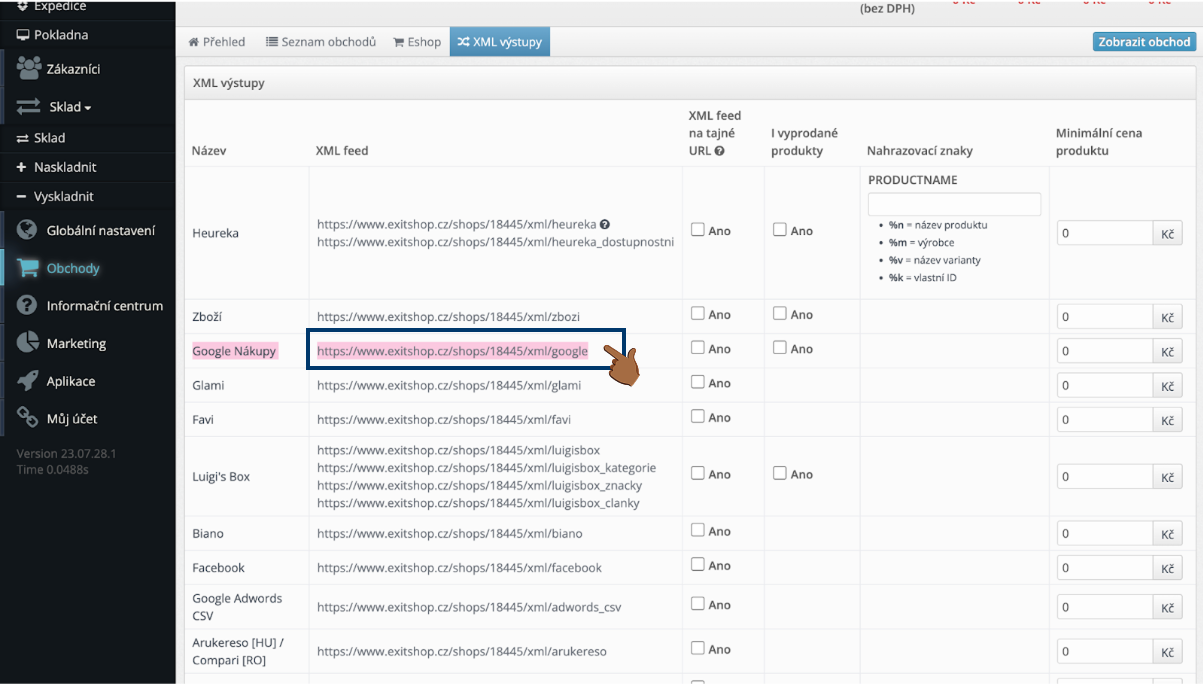Viewport: 1203px width, 684px height.
Task: Enable secret URL checkbox for Favi
Action: pyautogui.click(x=698, y=417)
